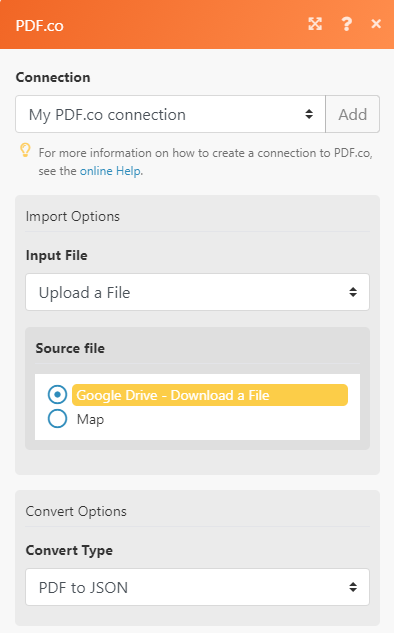The image size is (395, 633).
Task: Click the Add connection button
Action: (353, 114)
